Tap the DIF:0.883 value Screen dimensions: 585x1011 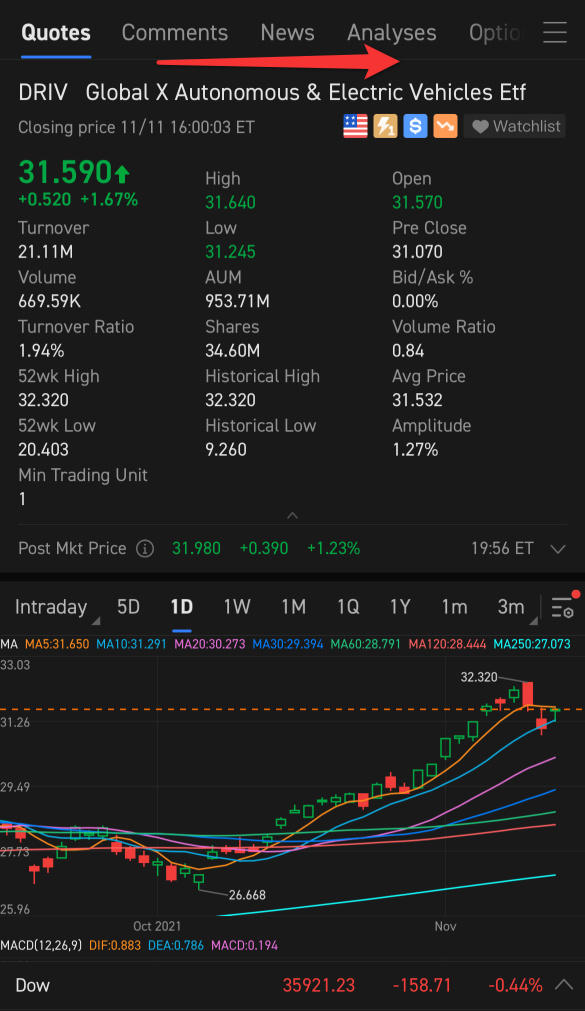[x=115, y=945]
